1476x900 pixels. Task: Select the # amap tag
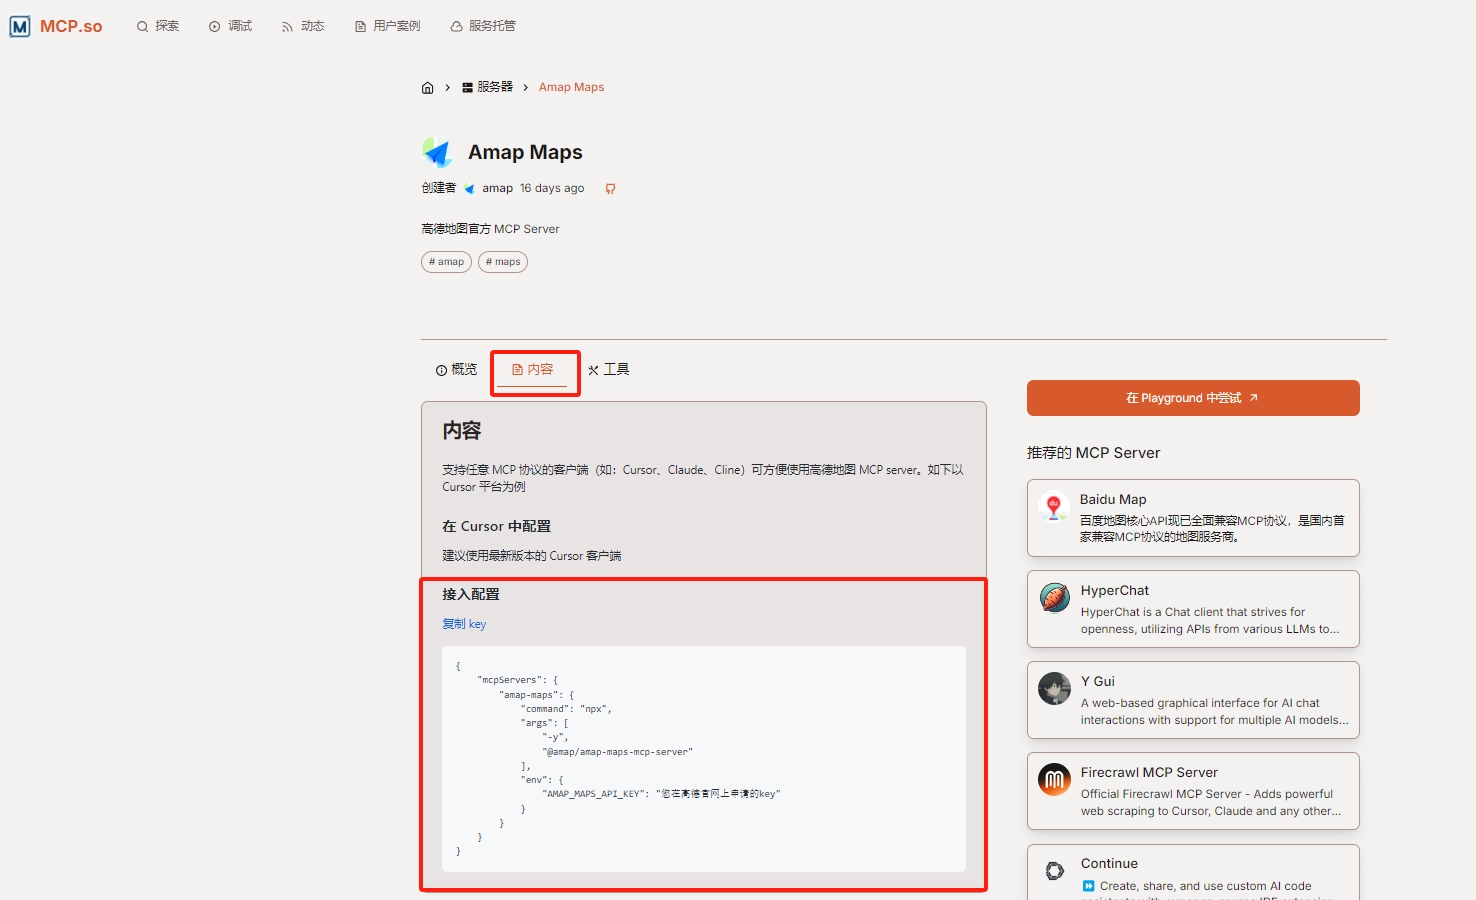point(446,262)
